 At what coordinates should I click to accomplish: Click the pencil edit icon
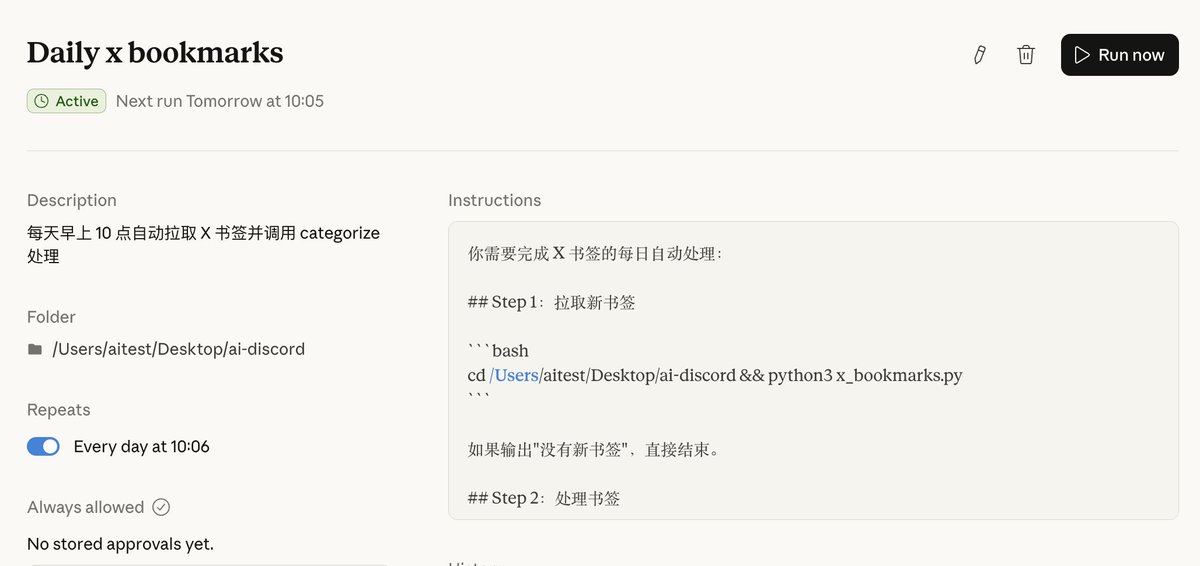pos(980,55)
